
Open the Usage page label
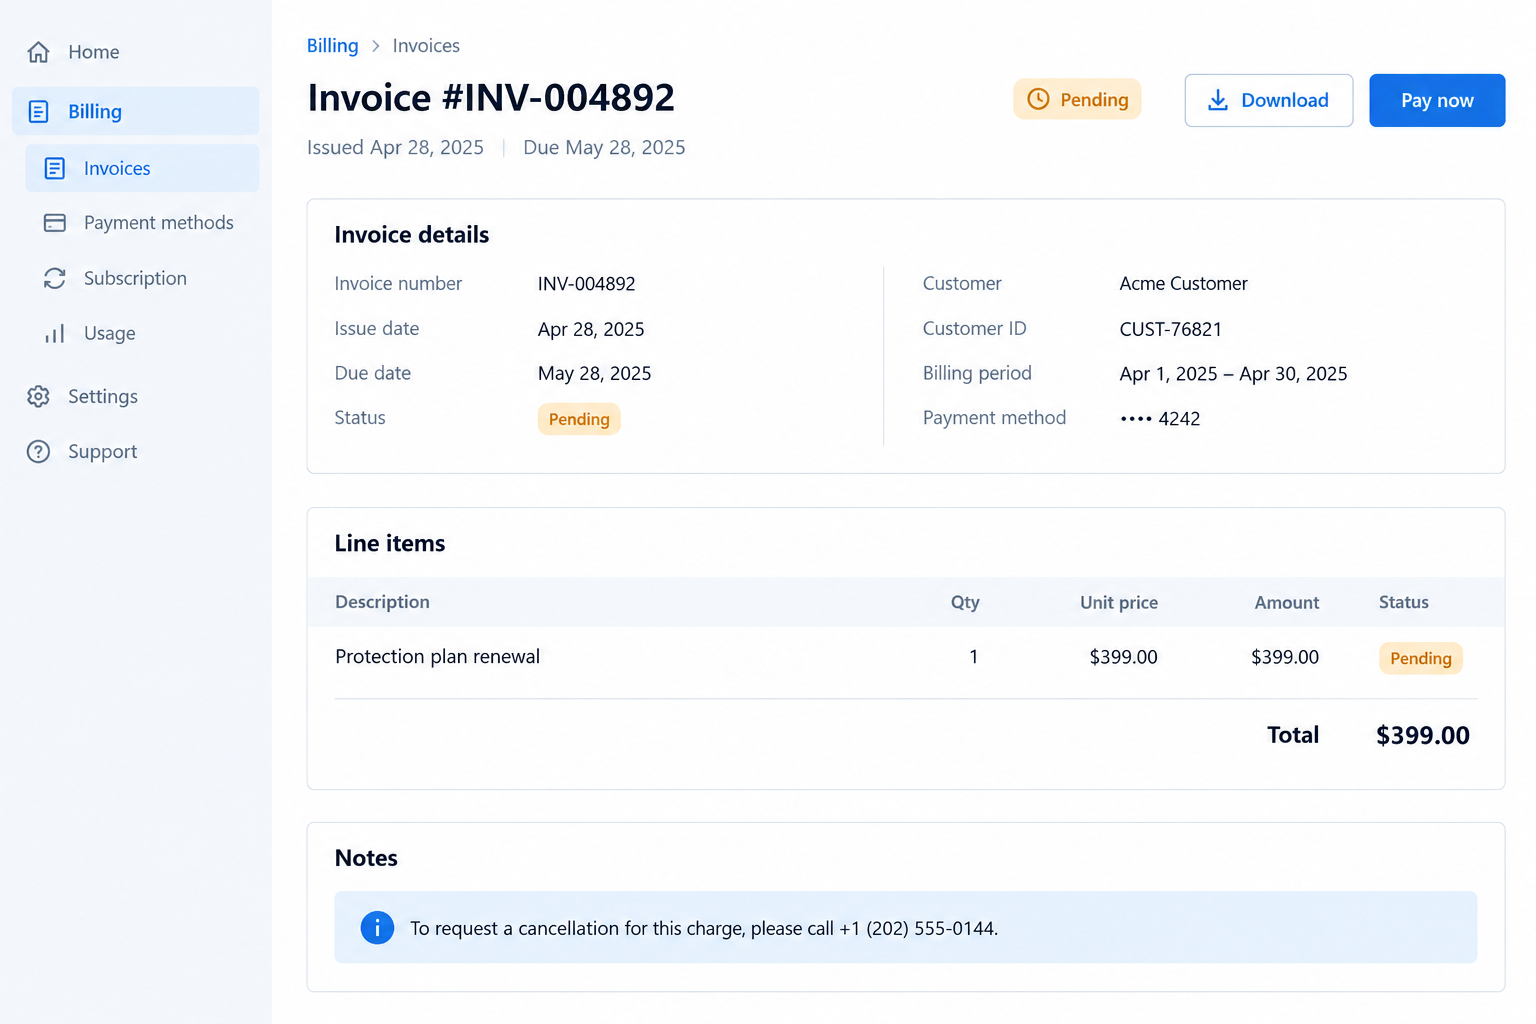pos(110,333)
